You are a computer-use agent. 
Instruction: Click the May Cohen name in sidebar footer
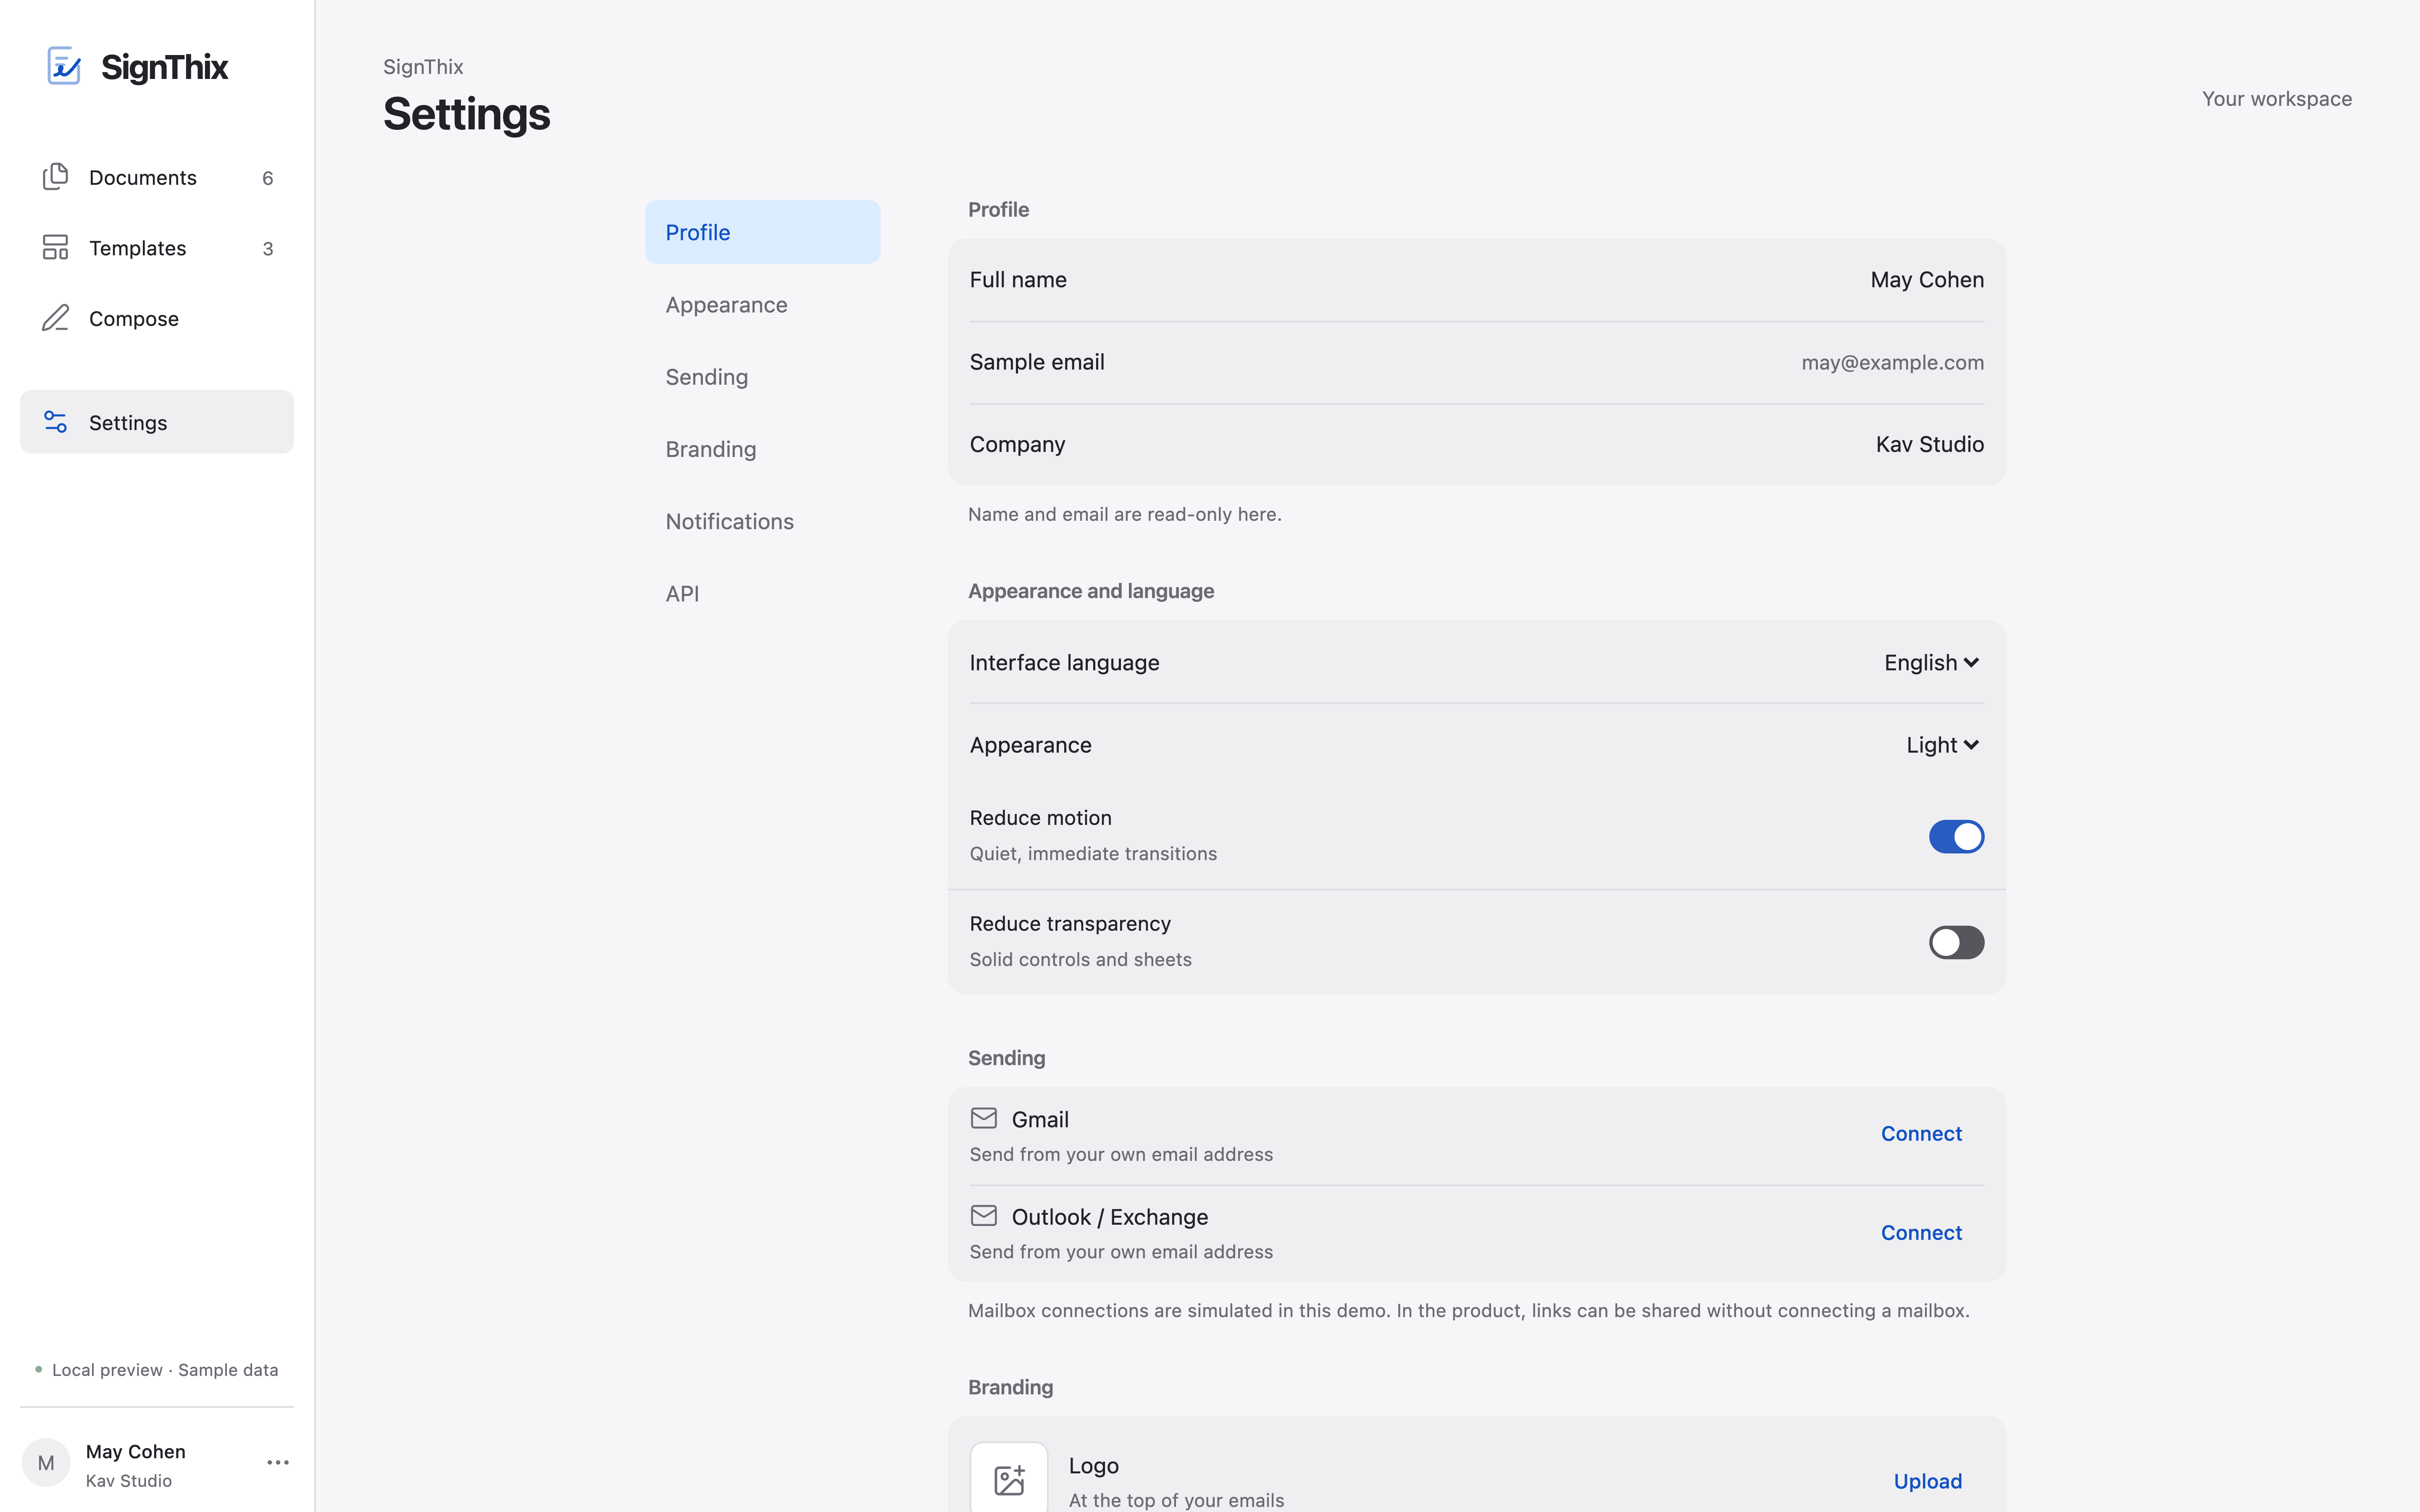[136, 1451]
